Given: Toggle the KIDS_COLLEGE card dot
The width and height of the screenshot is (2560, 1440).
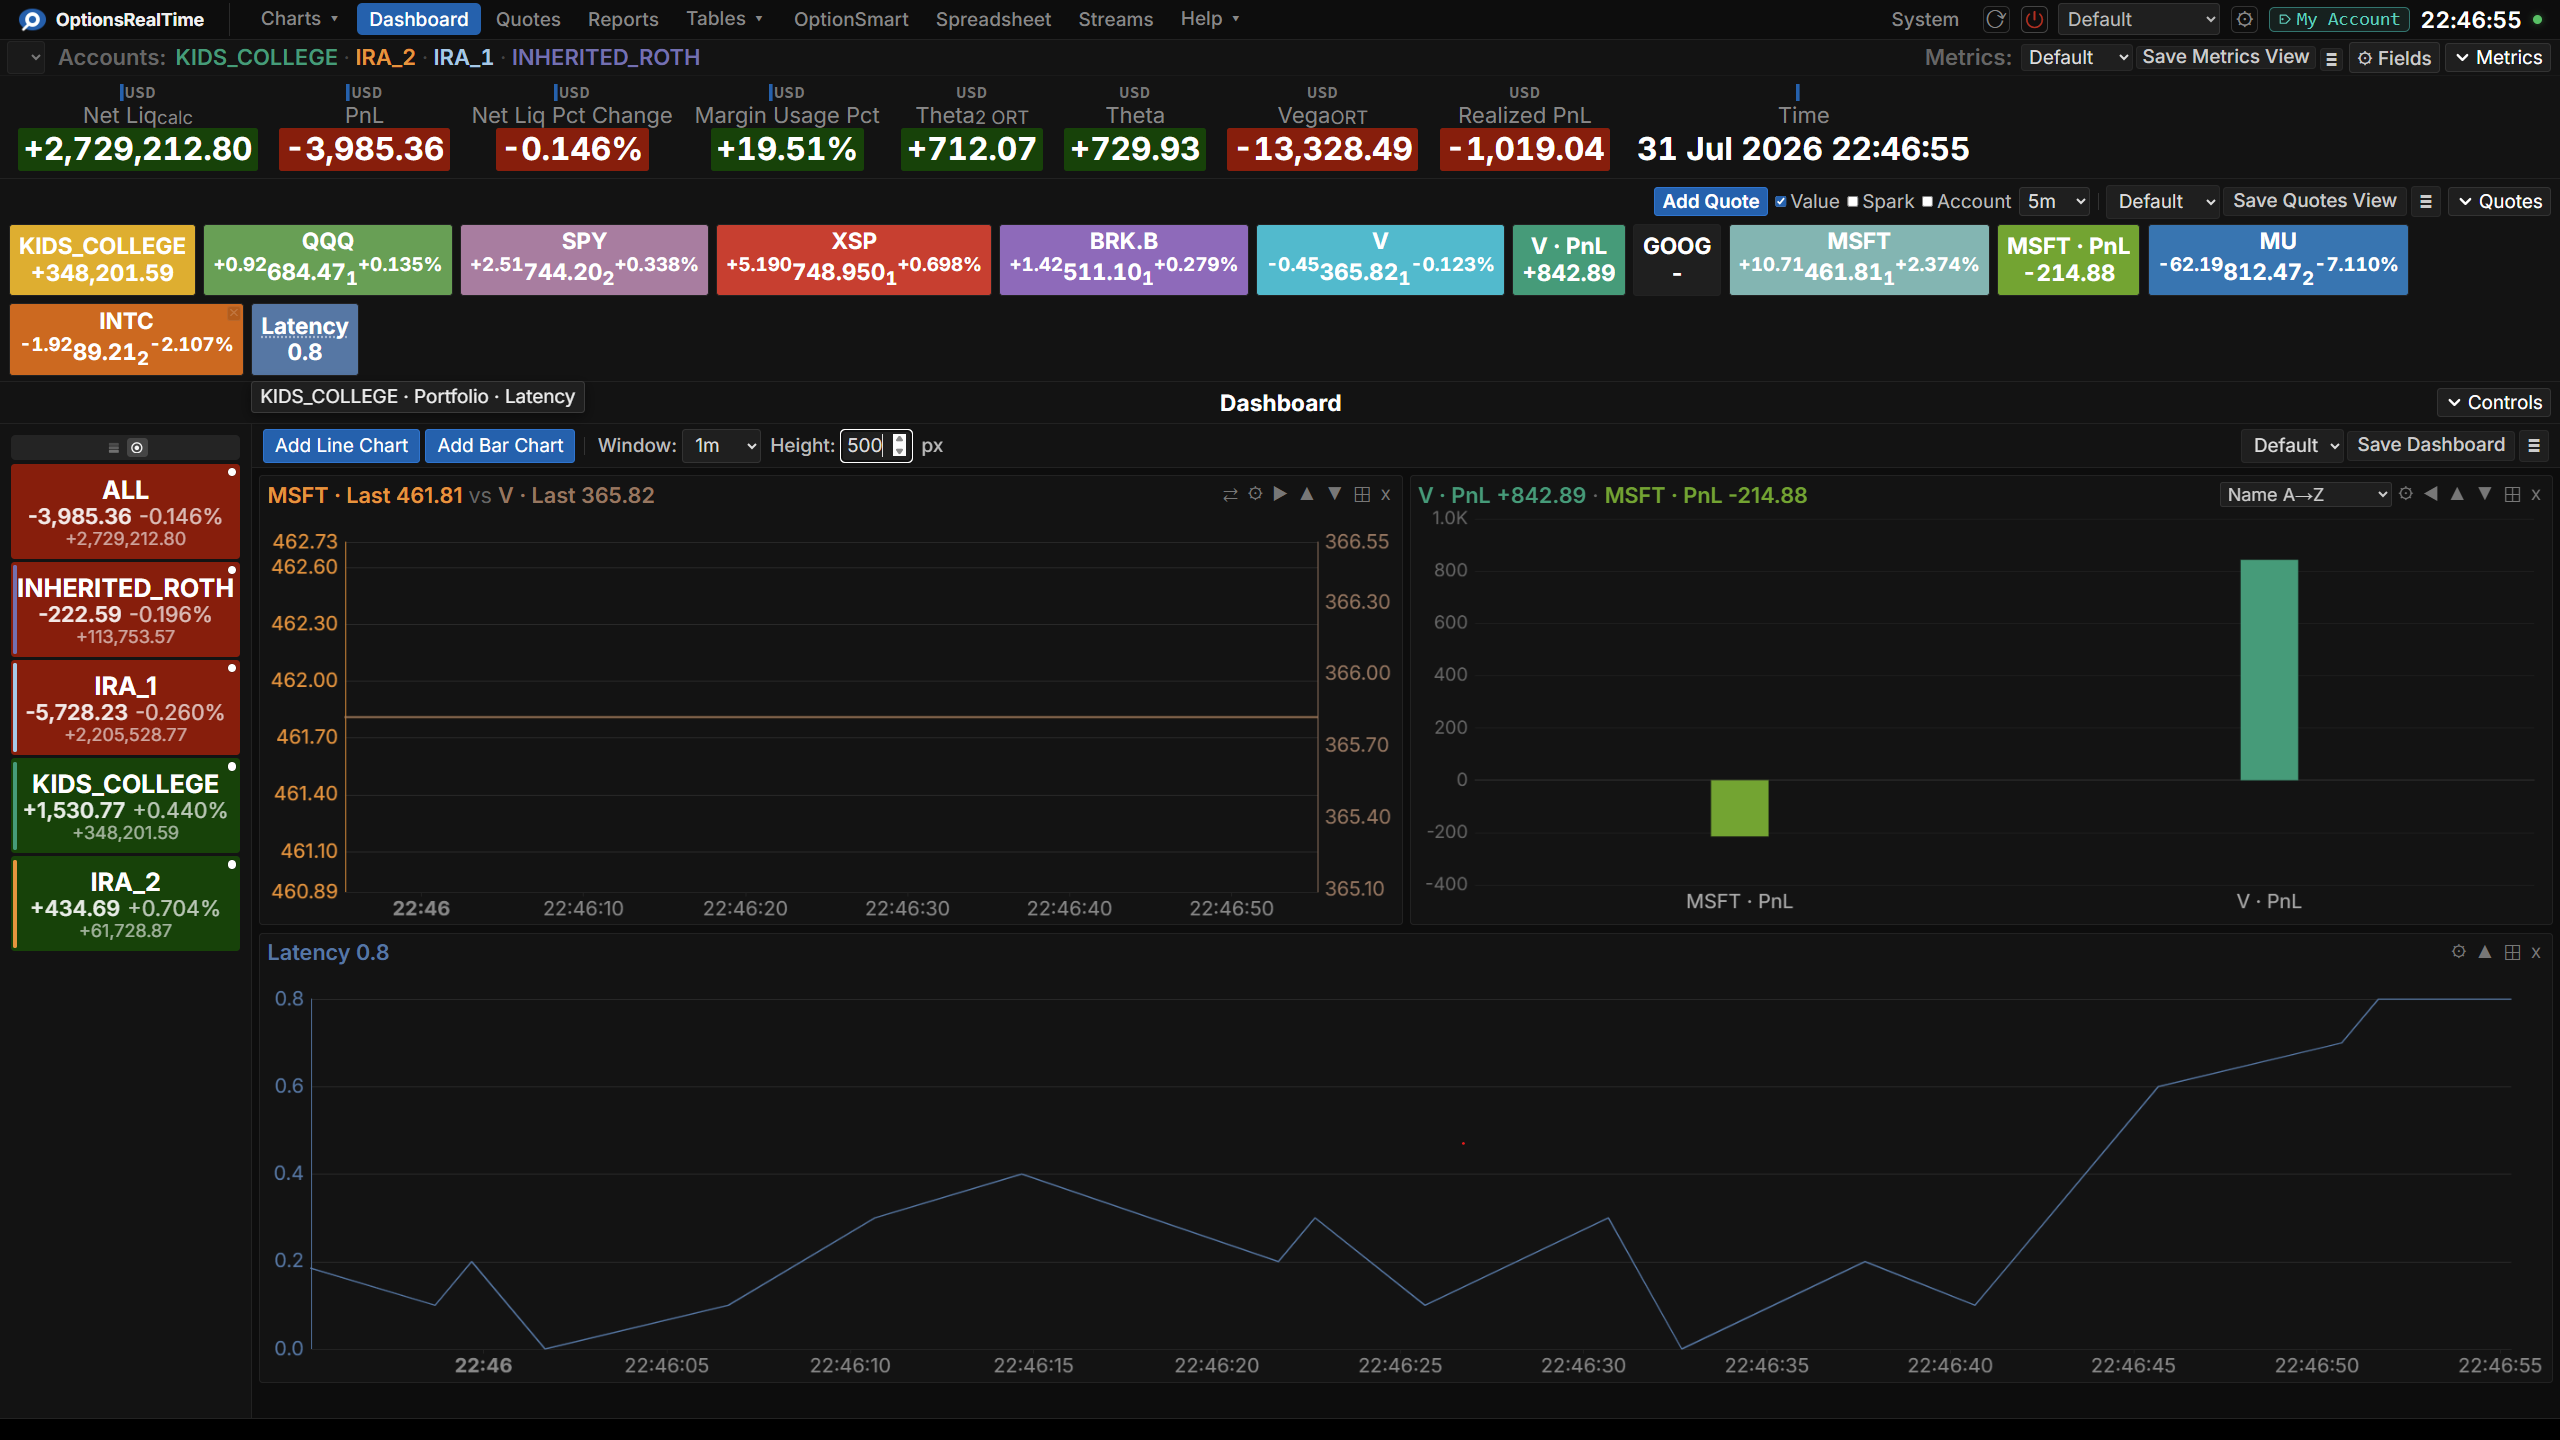Looking at the screenshot, I should (x=232, y=766).
